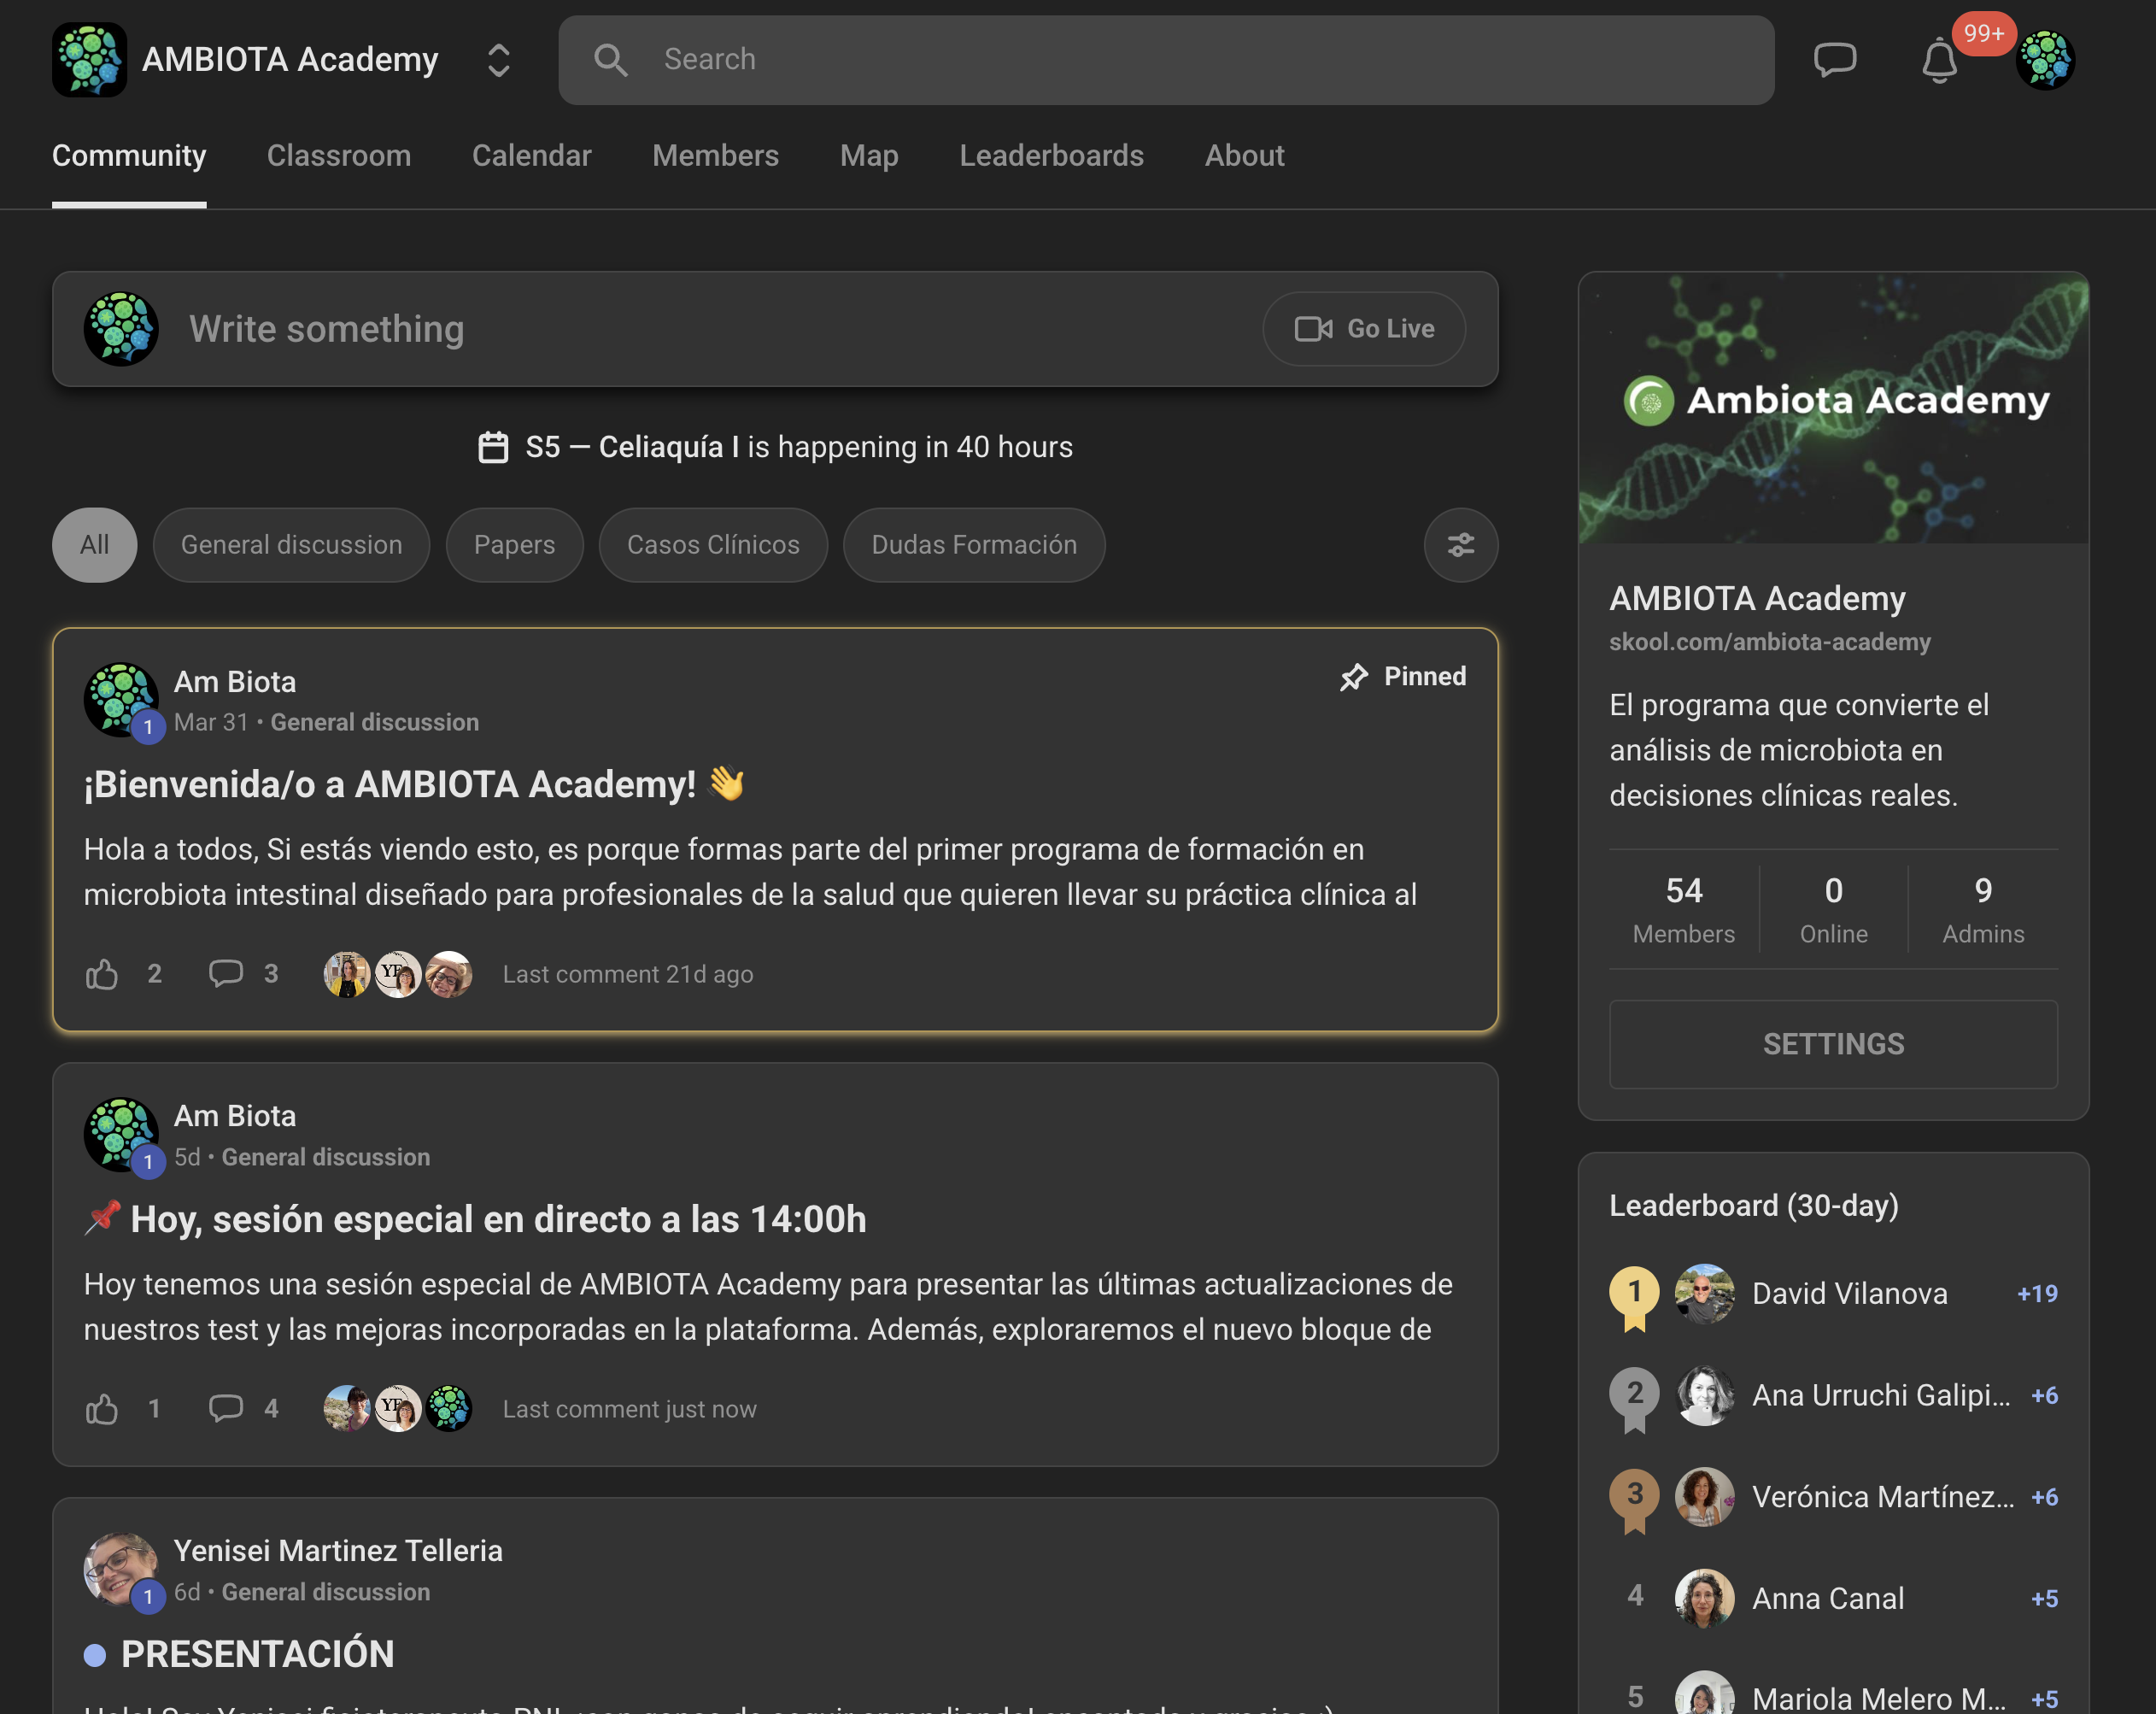Switch to the Classroom tab
The height and width of the screenshot is (1714, 2156).
click(339, 156)
